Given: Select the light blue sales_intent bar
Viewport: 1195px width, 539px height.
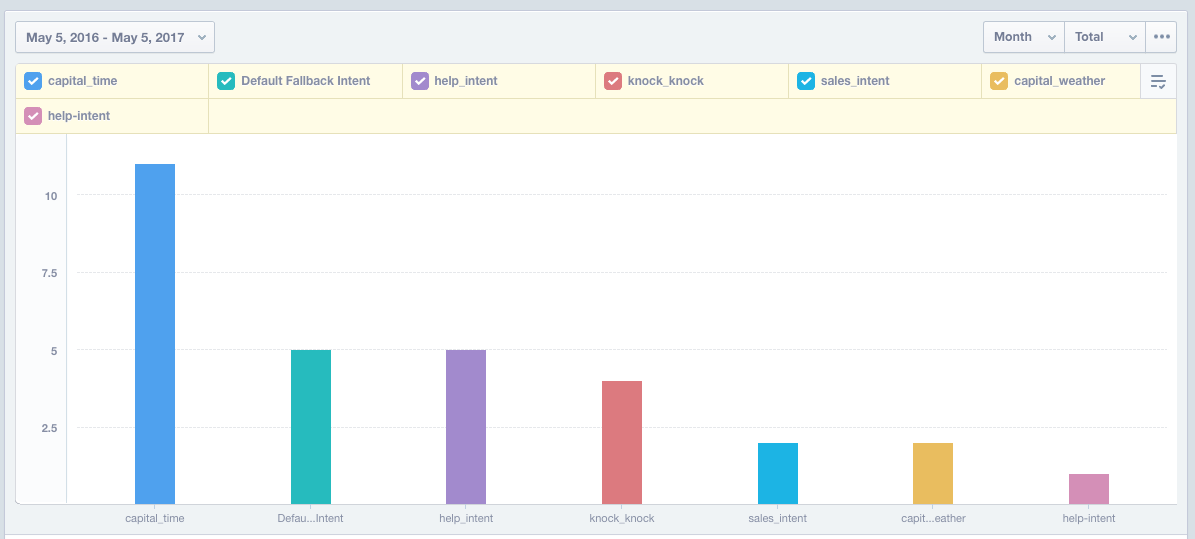Looking at the screenshot, I should pos(777,473).
